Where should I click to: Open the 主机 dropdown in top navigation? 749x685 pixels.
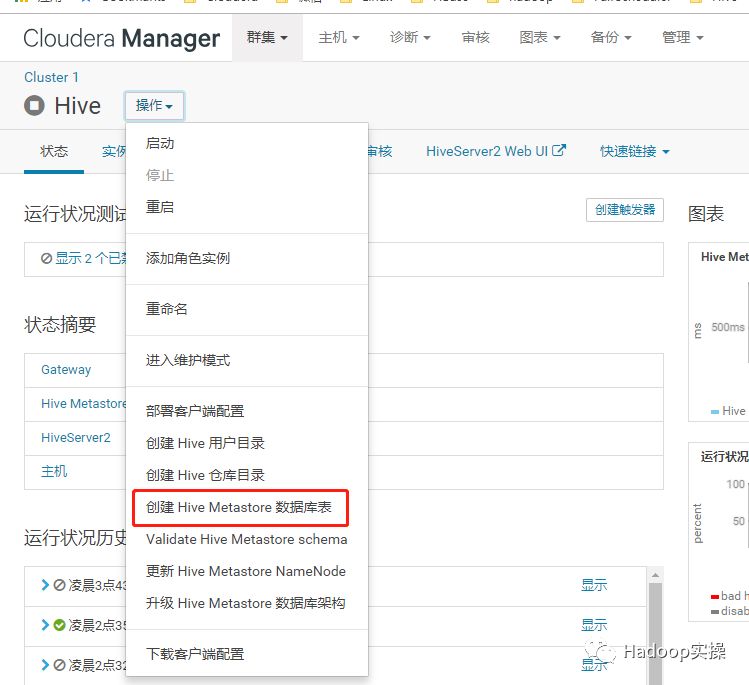[339, 37]
